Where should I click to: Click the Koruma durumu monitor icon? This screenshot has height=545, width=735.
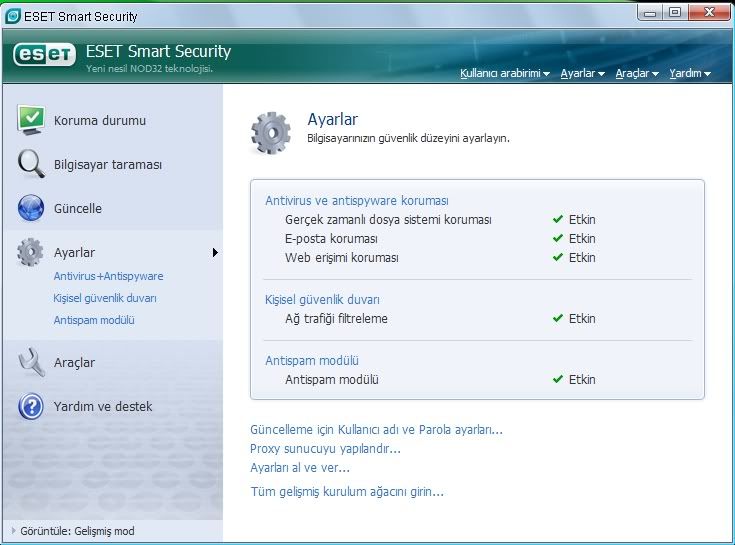31,120
